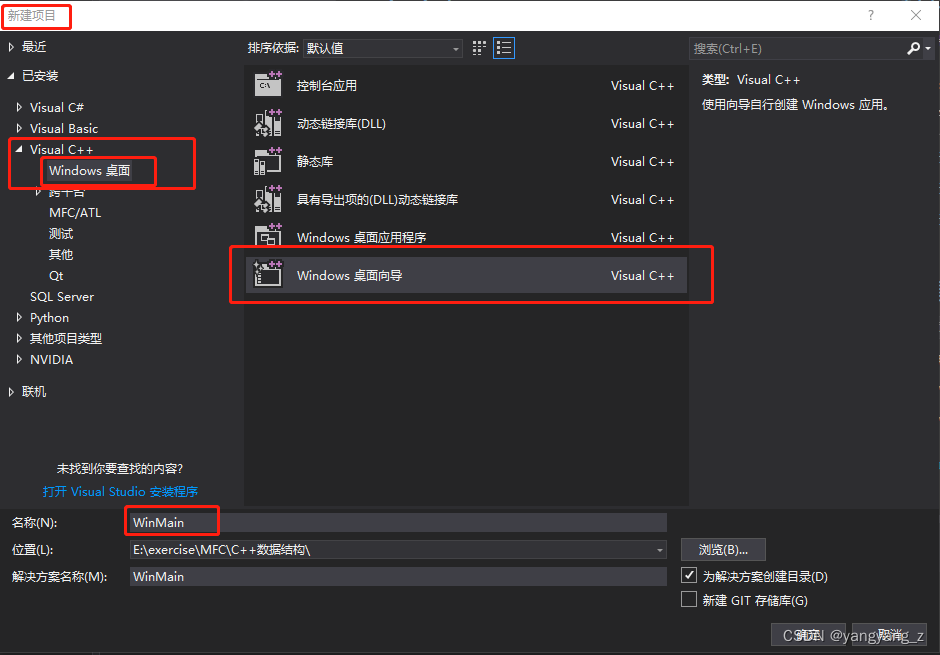
Task: Click the Windows 桌面应用程序 template icon
Action: click(268, 236)
